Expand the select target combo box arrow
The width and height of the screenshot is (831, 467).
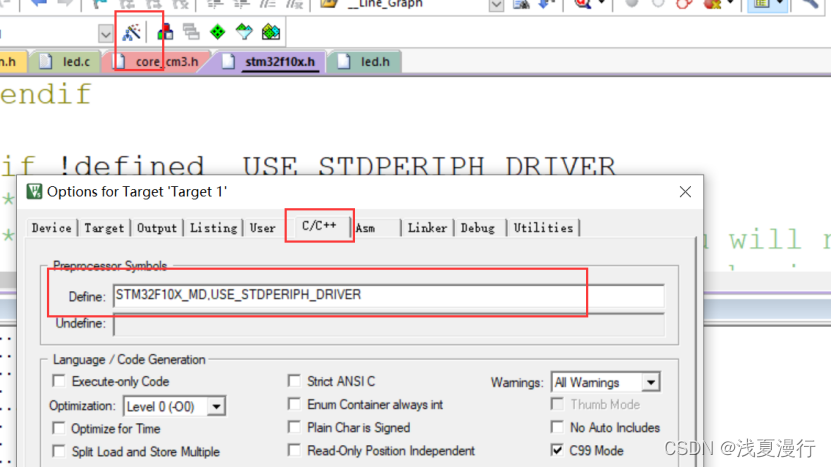tap(105, 34)
